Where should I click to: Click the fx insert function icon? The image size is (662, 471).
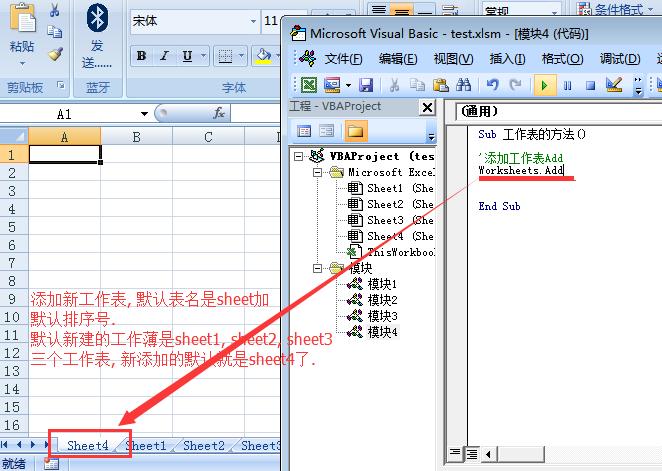(219, 113)
